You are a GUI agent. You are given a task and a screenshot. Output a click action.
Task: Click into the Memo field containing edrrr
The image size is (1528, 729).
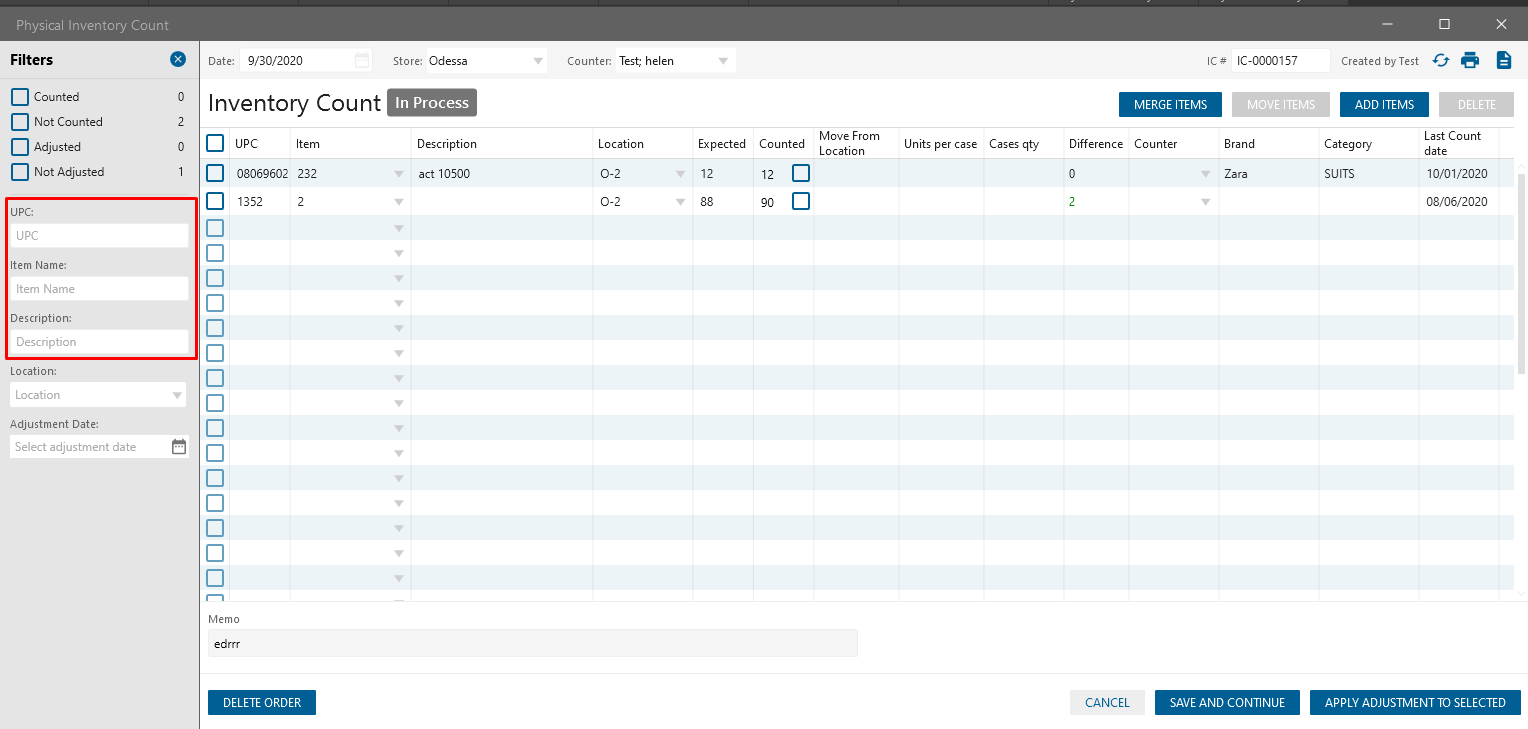[x=533, y=643]
